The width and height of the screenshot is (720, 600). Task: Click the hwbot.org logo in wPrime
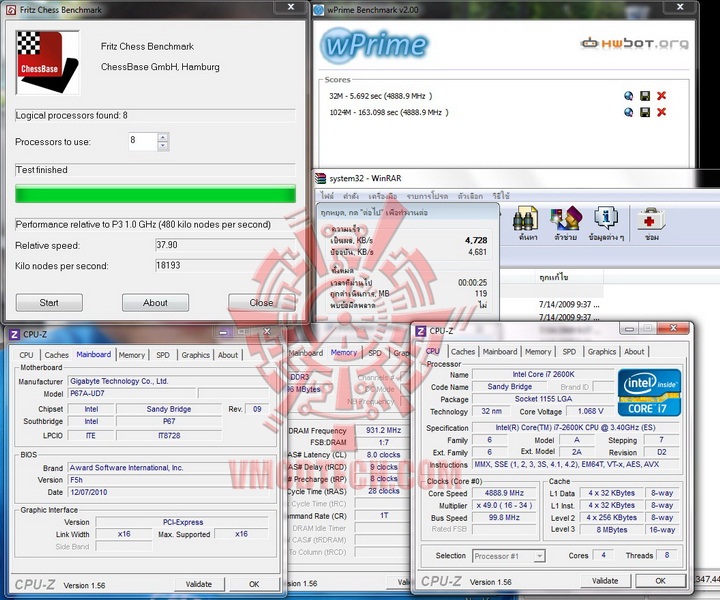click(x=635, y=44)
